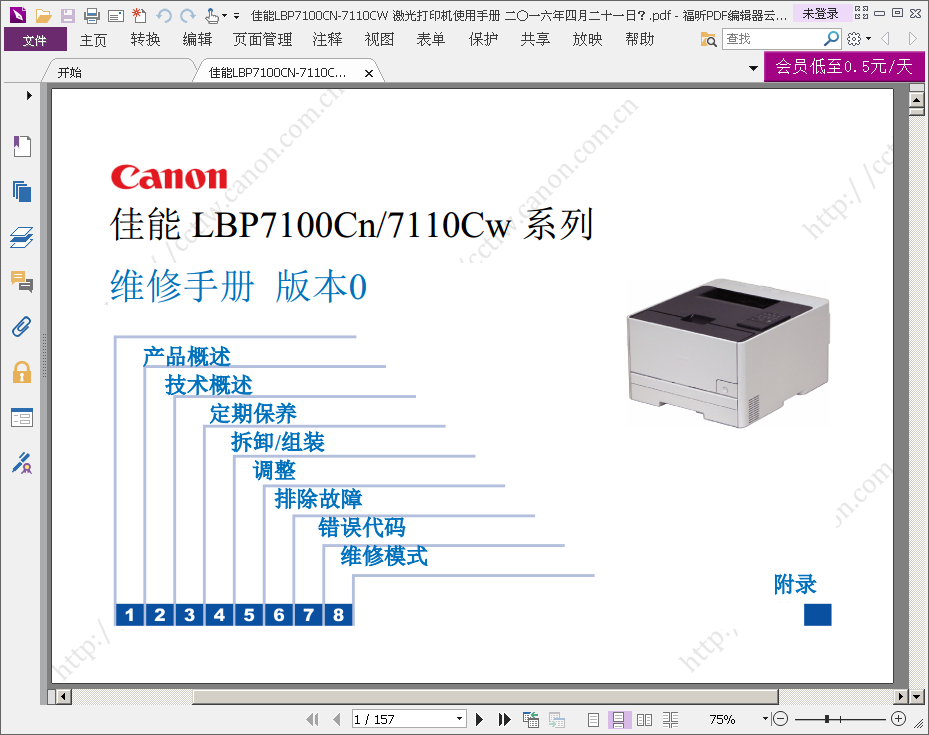Go to next search result arrow
The height and width of the screenshot is (735, 929).
[x=912, y=39]
